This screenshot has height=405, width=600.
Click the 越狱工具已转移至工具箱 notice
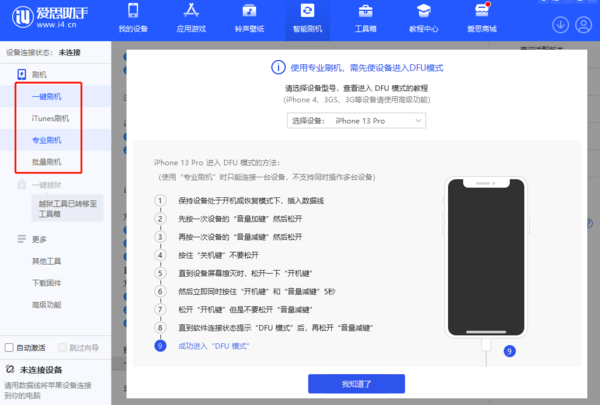point(67,208)
